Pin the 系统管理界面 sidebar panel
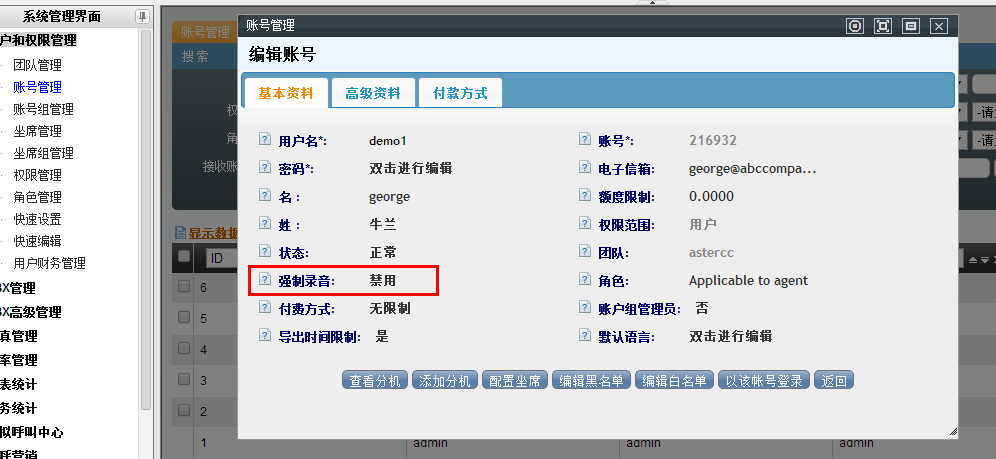This screenshot has width=996, height=459. 142,17
